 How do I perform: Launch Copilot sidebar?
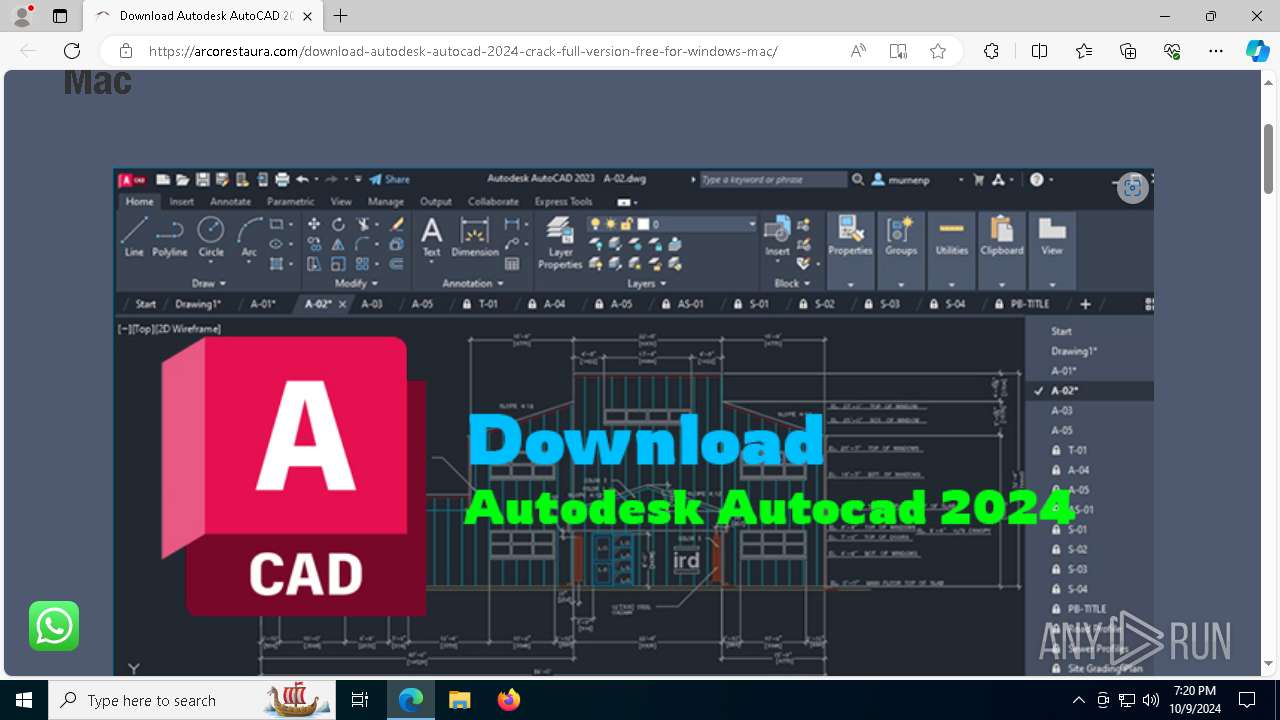point(1257,51)
